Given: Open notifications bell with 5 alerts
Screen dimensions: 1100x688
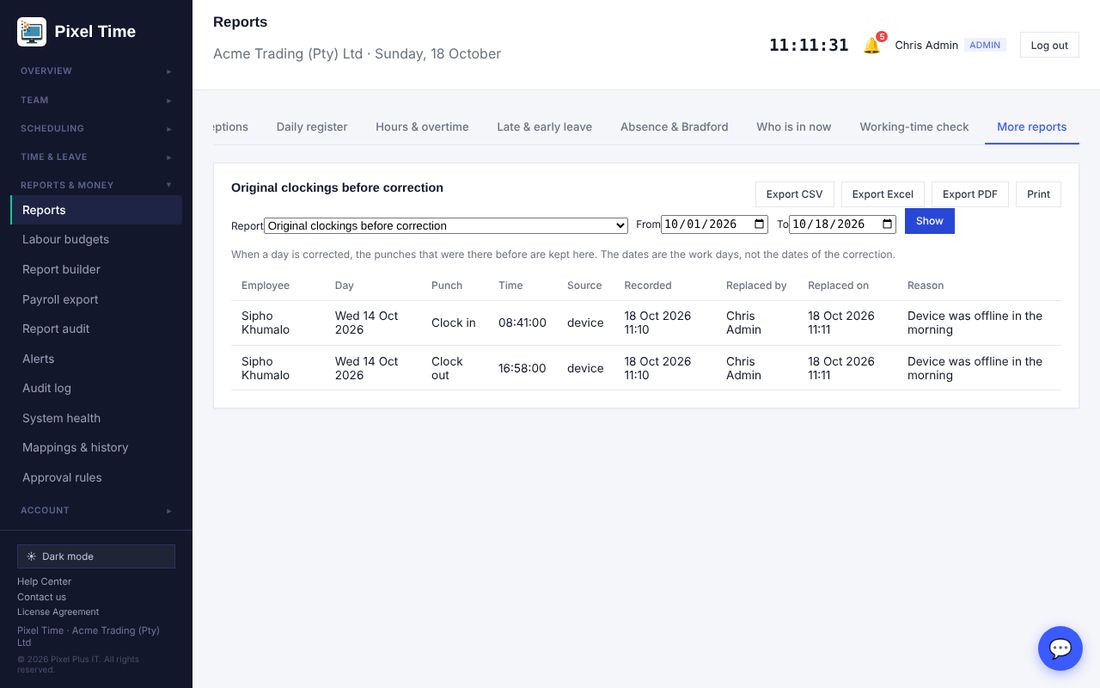Looking at the screenshot, I should coord(872,45).
